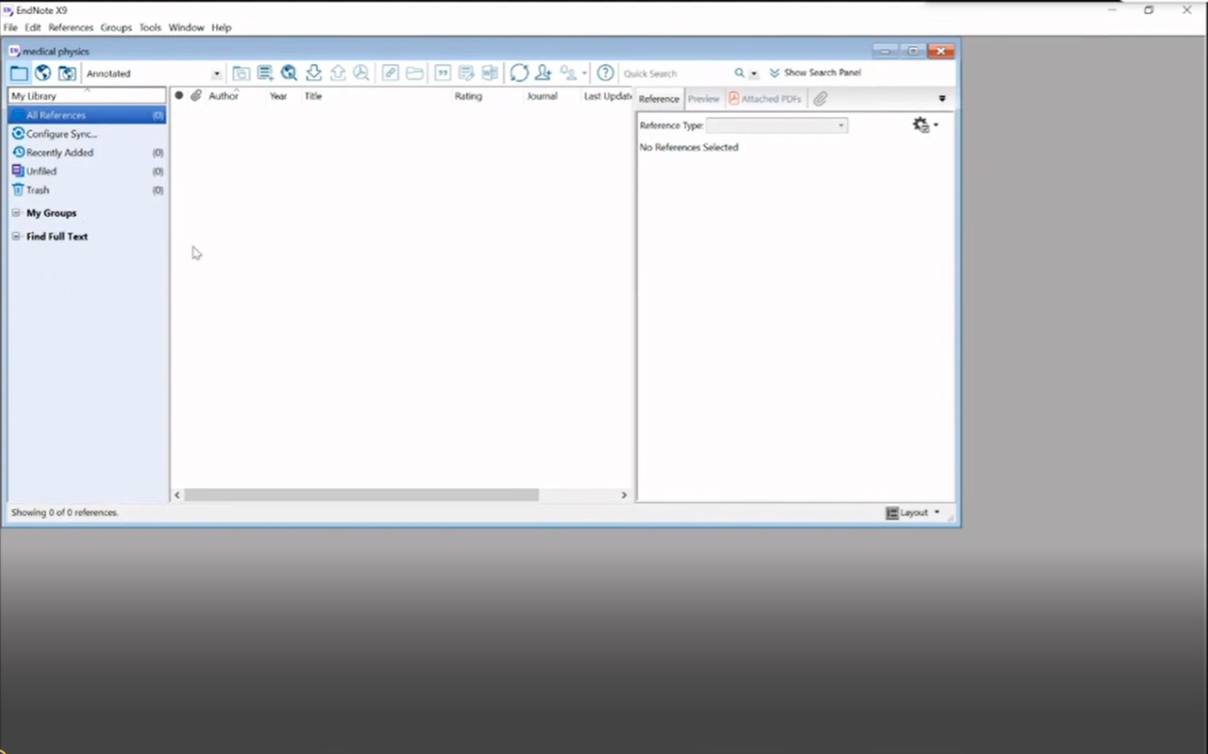Open the reference panel tab menu arrow
Viewport: 1208px width, 754px height.
pos(942,99)
